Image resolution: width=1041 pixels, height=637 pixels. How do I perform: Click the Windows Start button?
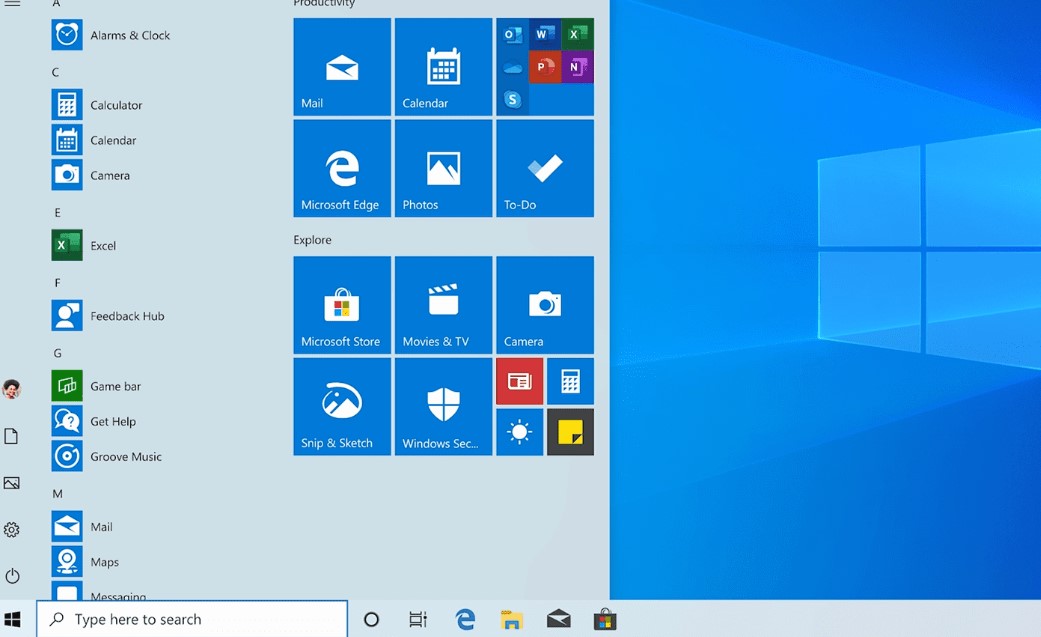[x=12, y=620]
